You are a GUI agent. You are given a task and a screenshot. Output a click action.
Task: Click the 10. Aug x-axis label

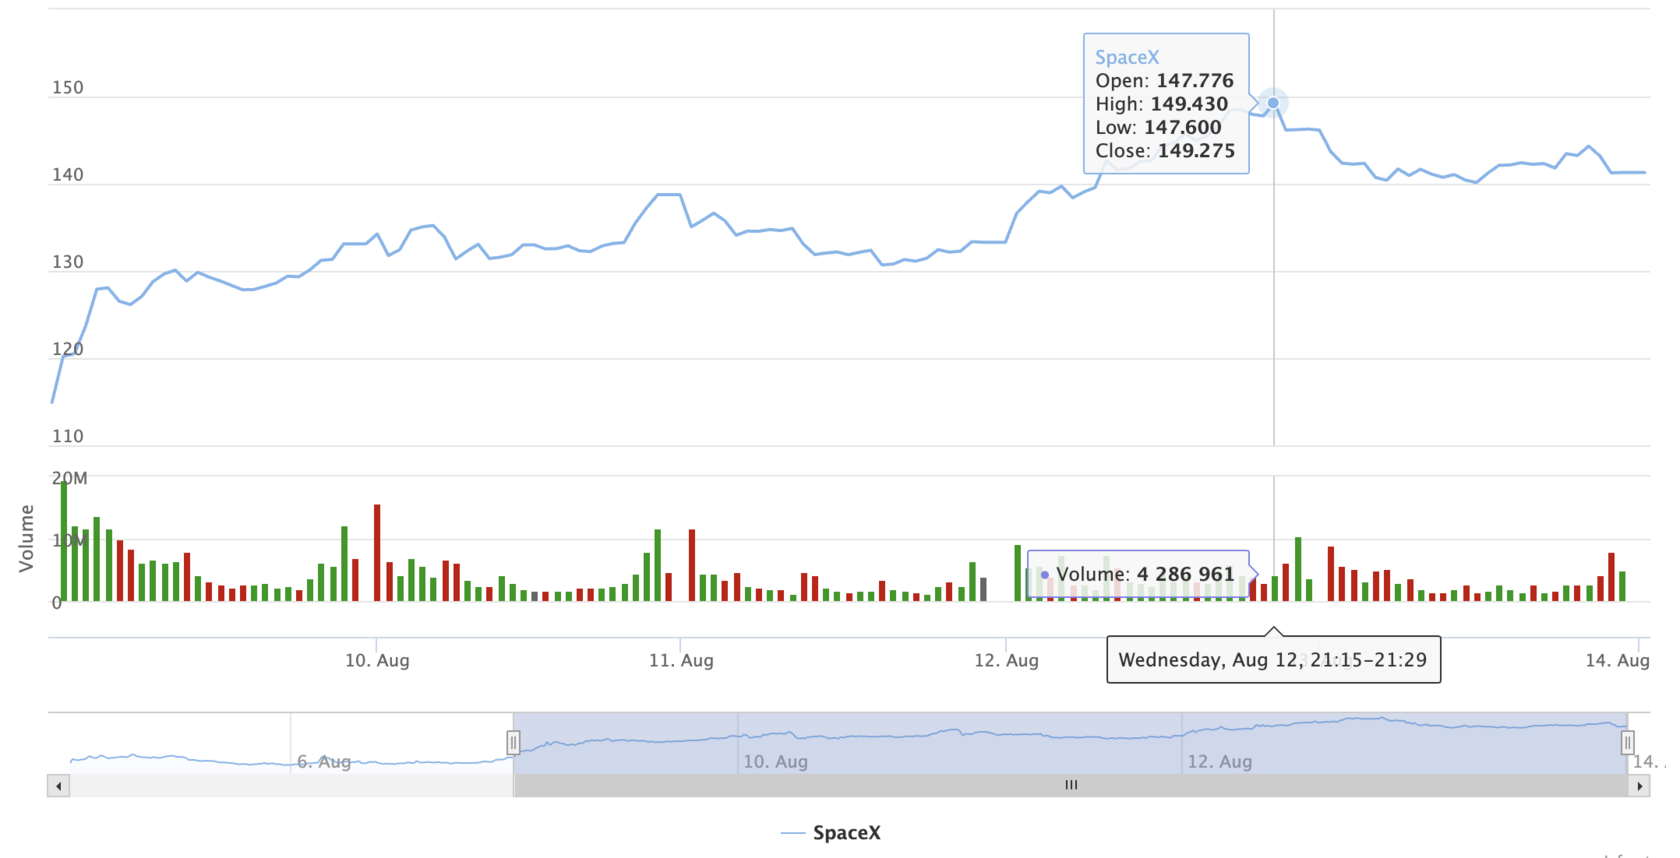[377, 660]
